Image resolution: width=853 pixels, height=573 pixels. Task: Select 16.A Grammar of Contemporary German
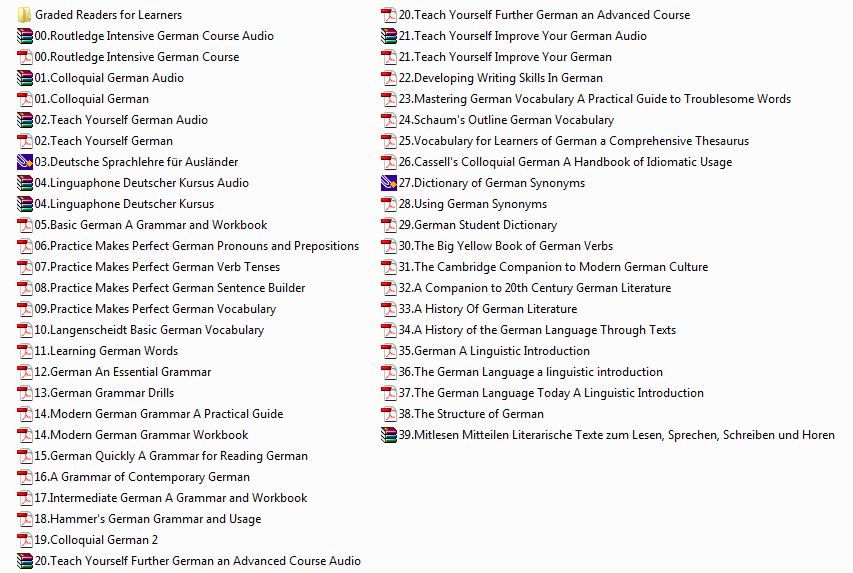142,477
